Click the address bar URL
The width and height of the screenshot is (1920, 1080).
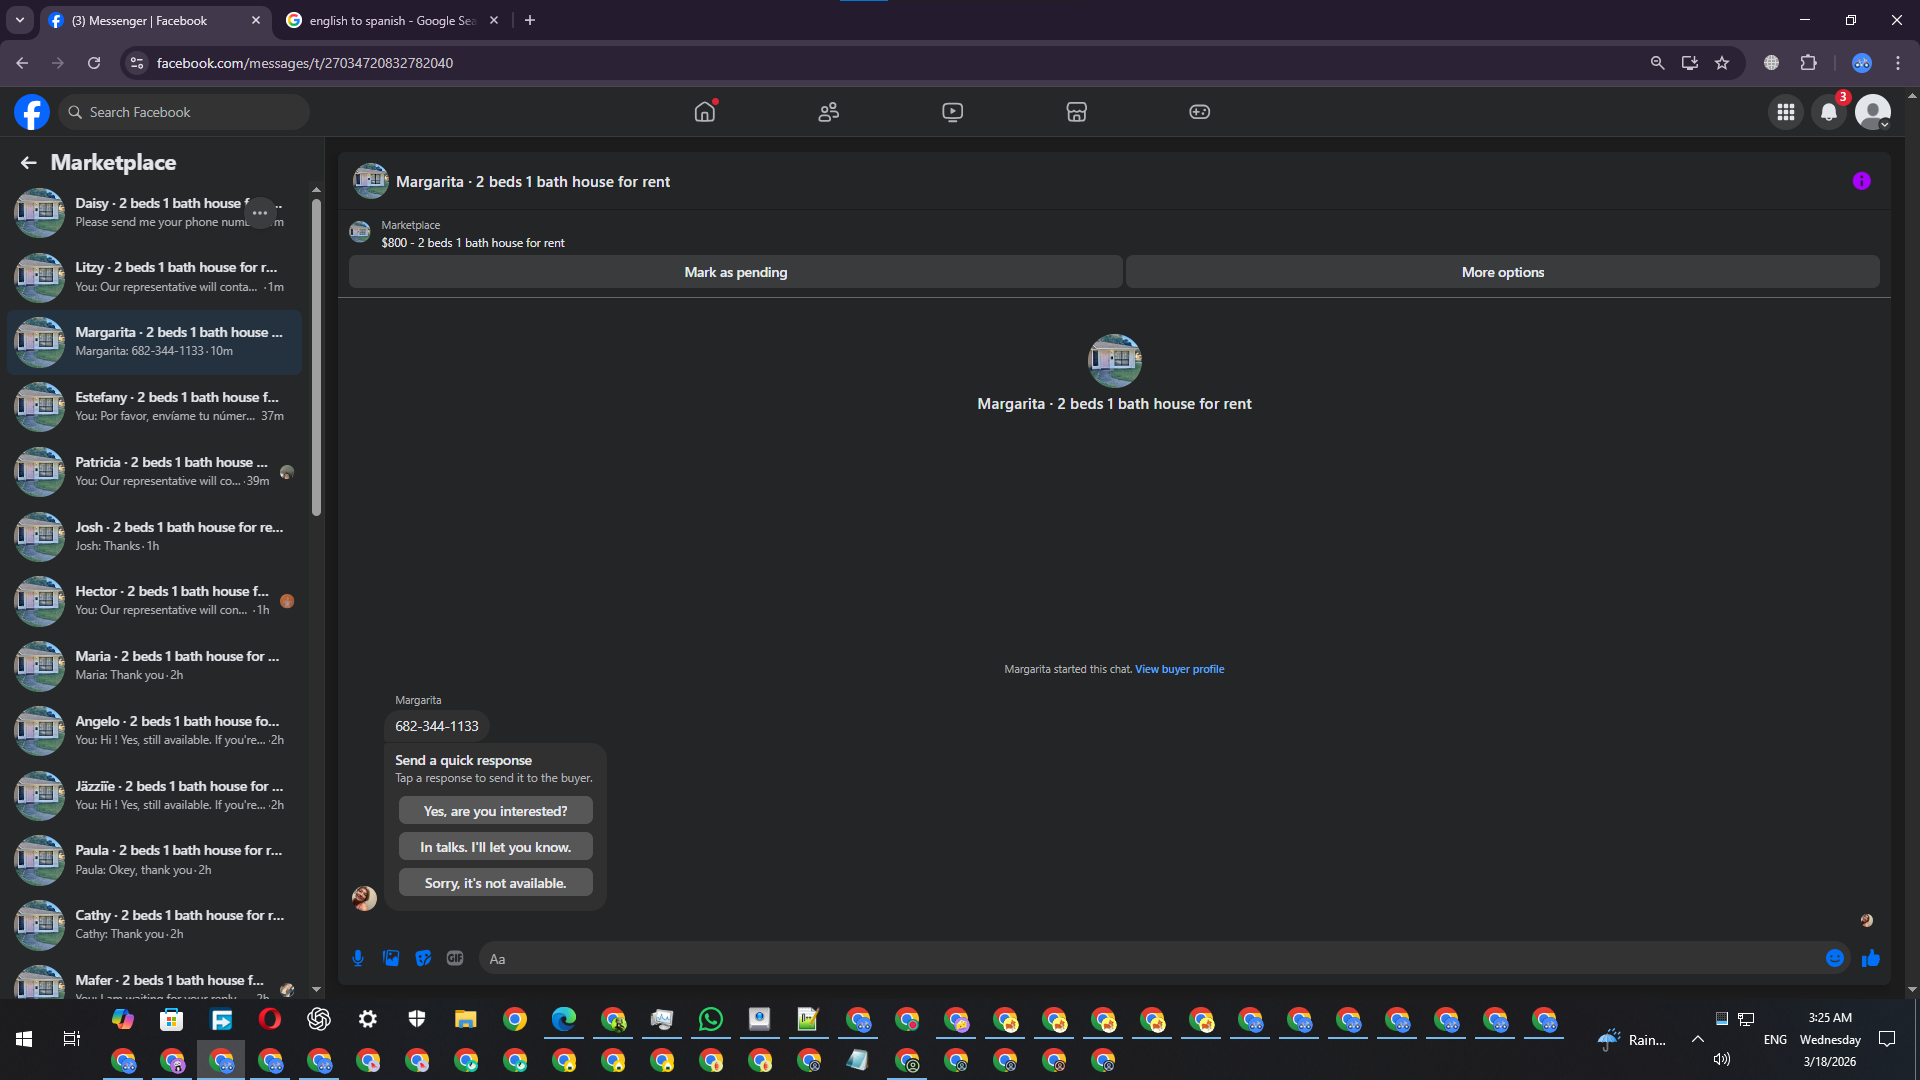pos(305,63)
